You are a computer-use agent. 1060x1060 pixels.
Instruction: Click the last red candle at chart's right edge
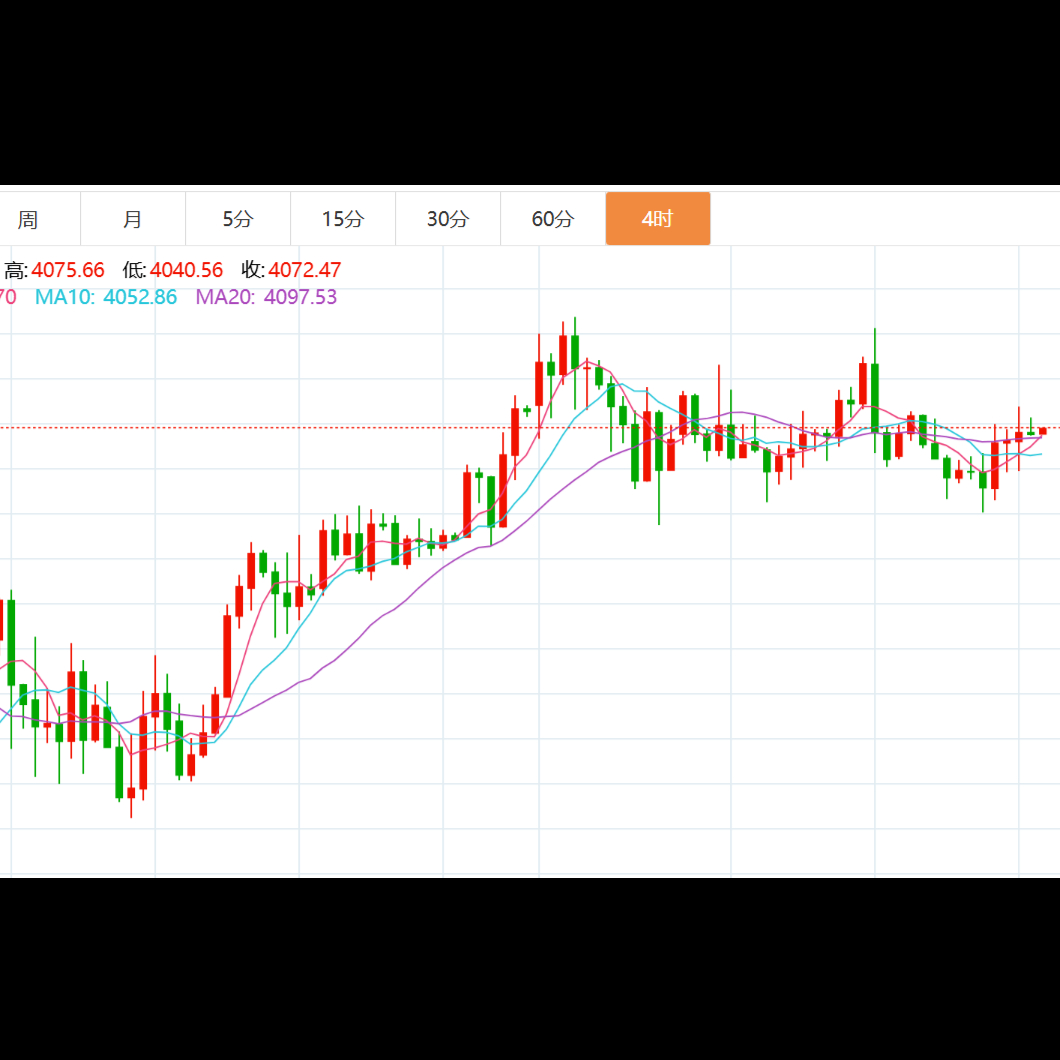(1042, 431)
